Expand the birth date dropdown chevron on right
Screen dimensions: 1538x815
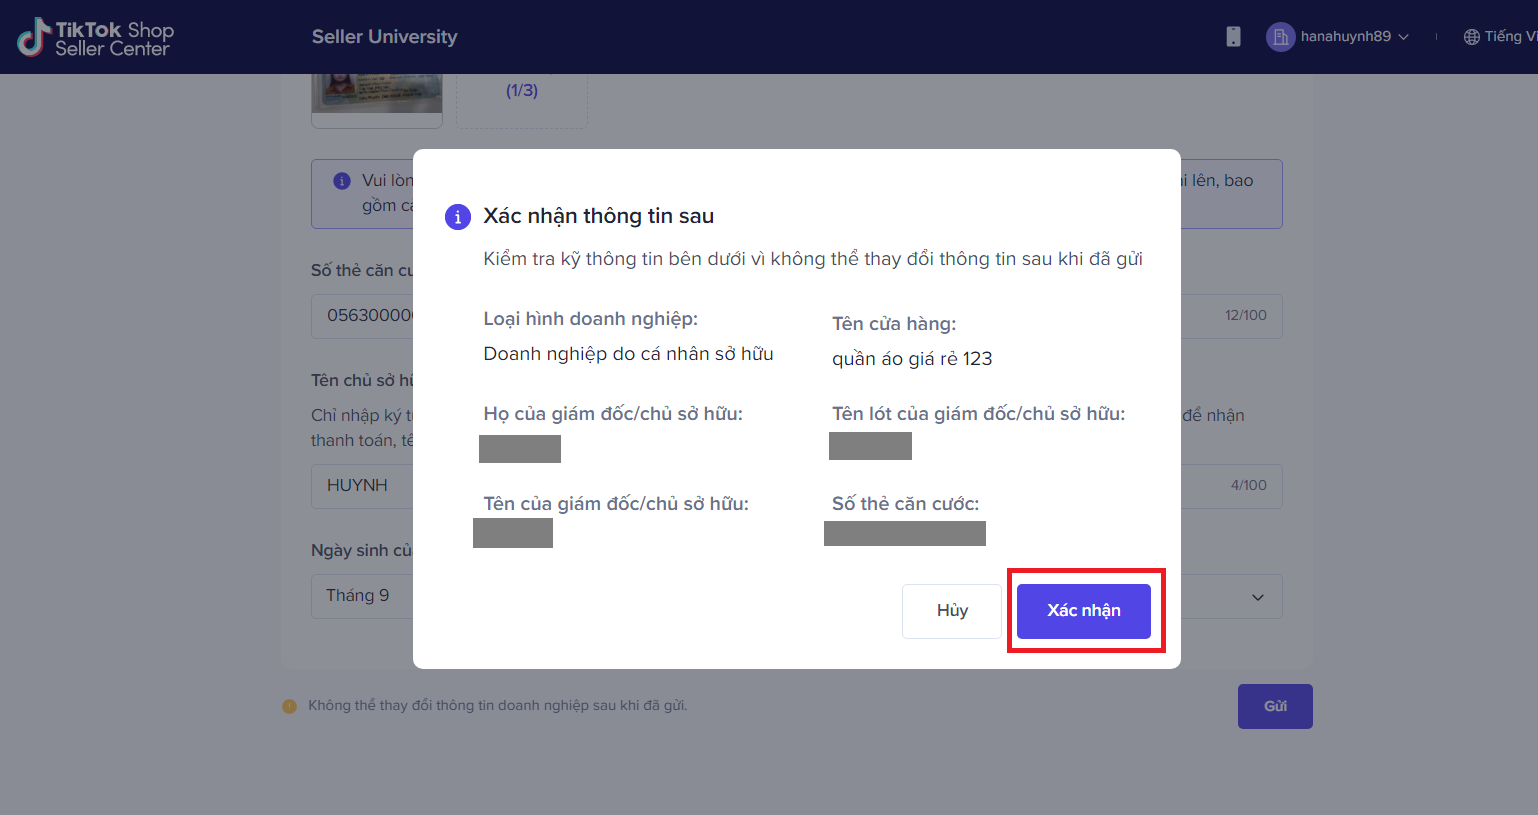pyautogui.click(x=1258, y=597)
